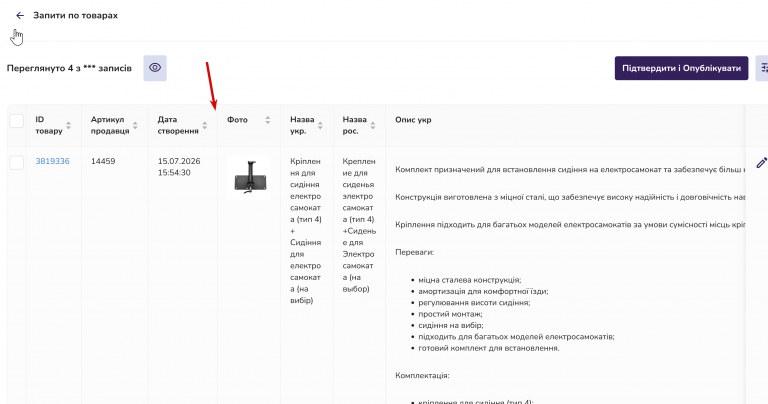Viewport: 768px width, 404px height.
Task: Open product ID 3819336 link
Action: [52, 161]
